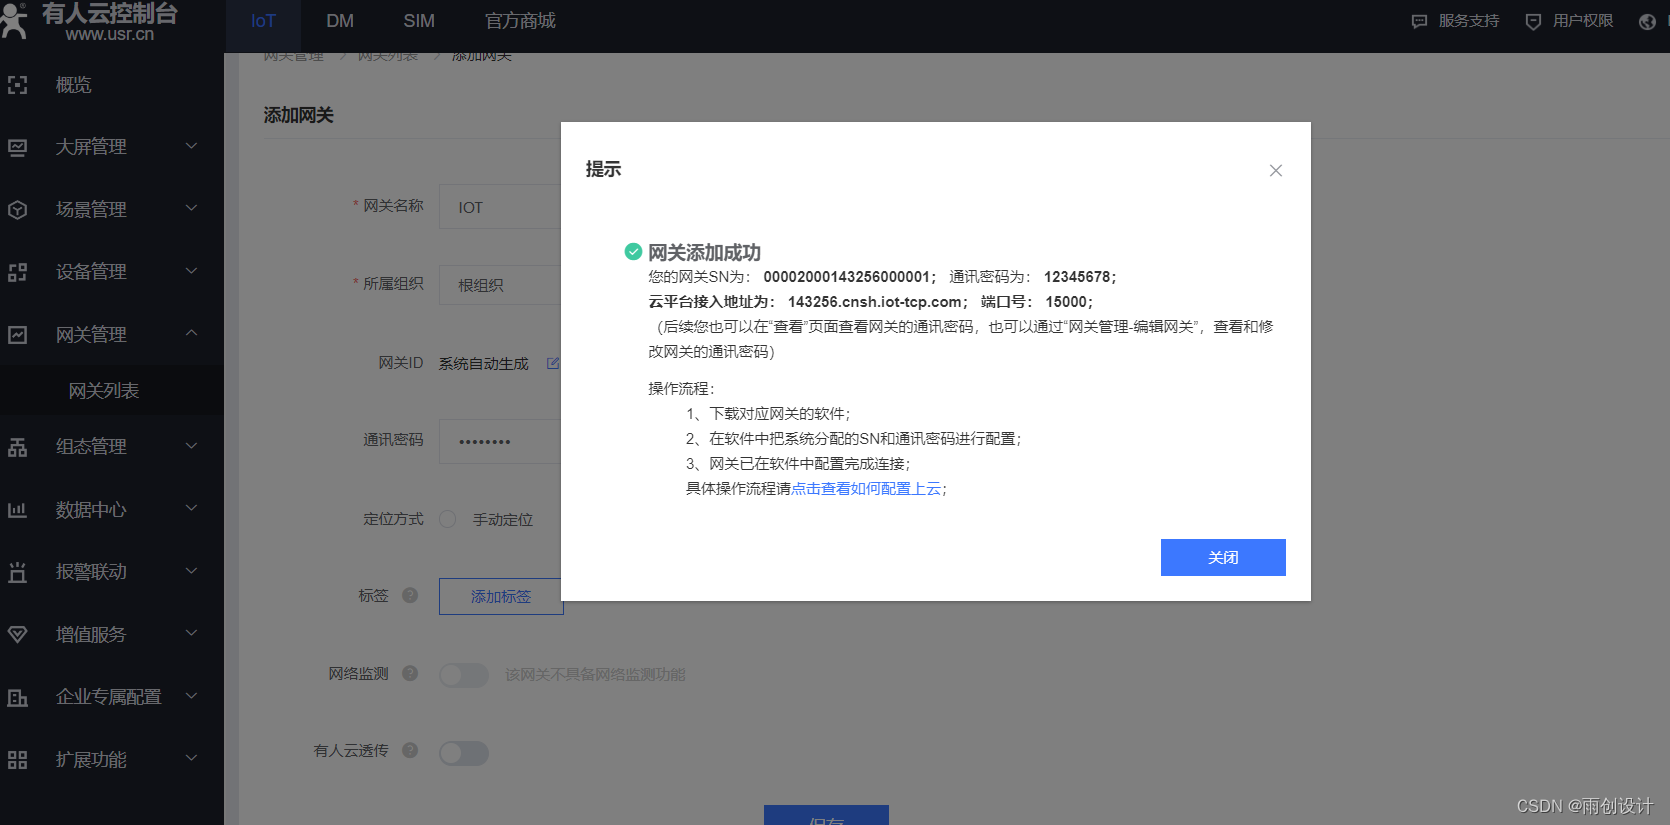
Task: Click the 网关管理 chart icon
Action: coord(18,335)
